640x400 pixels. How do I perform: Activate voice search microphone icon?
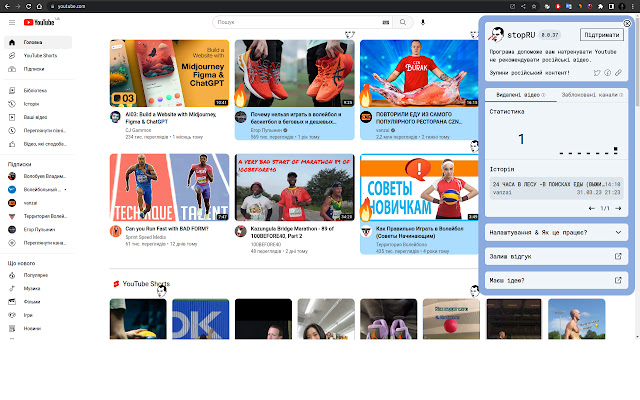click(423, 22)
